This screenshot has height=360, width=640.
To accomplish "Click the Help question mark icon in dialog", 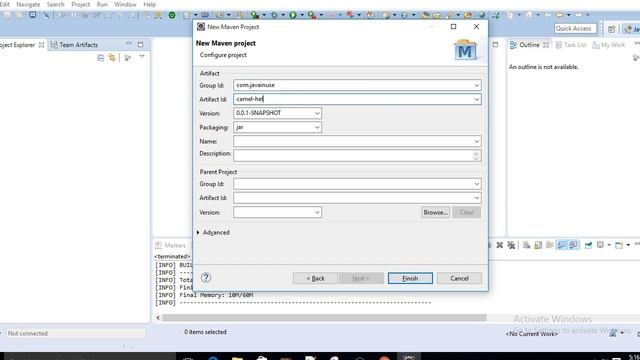I will click(206, 278).
